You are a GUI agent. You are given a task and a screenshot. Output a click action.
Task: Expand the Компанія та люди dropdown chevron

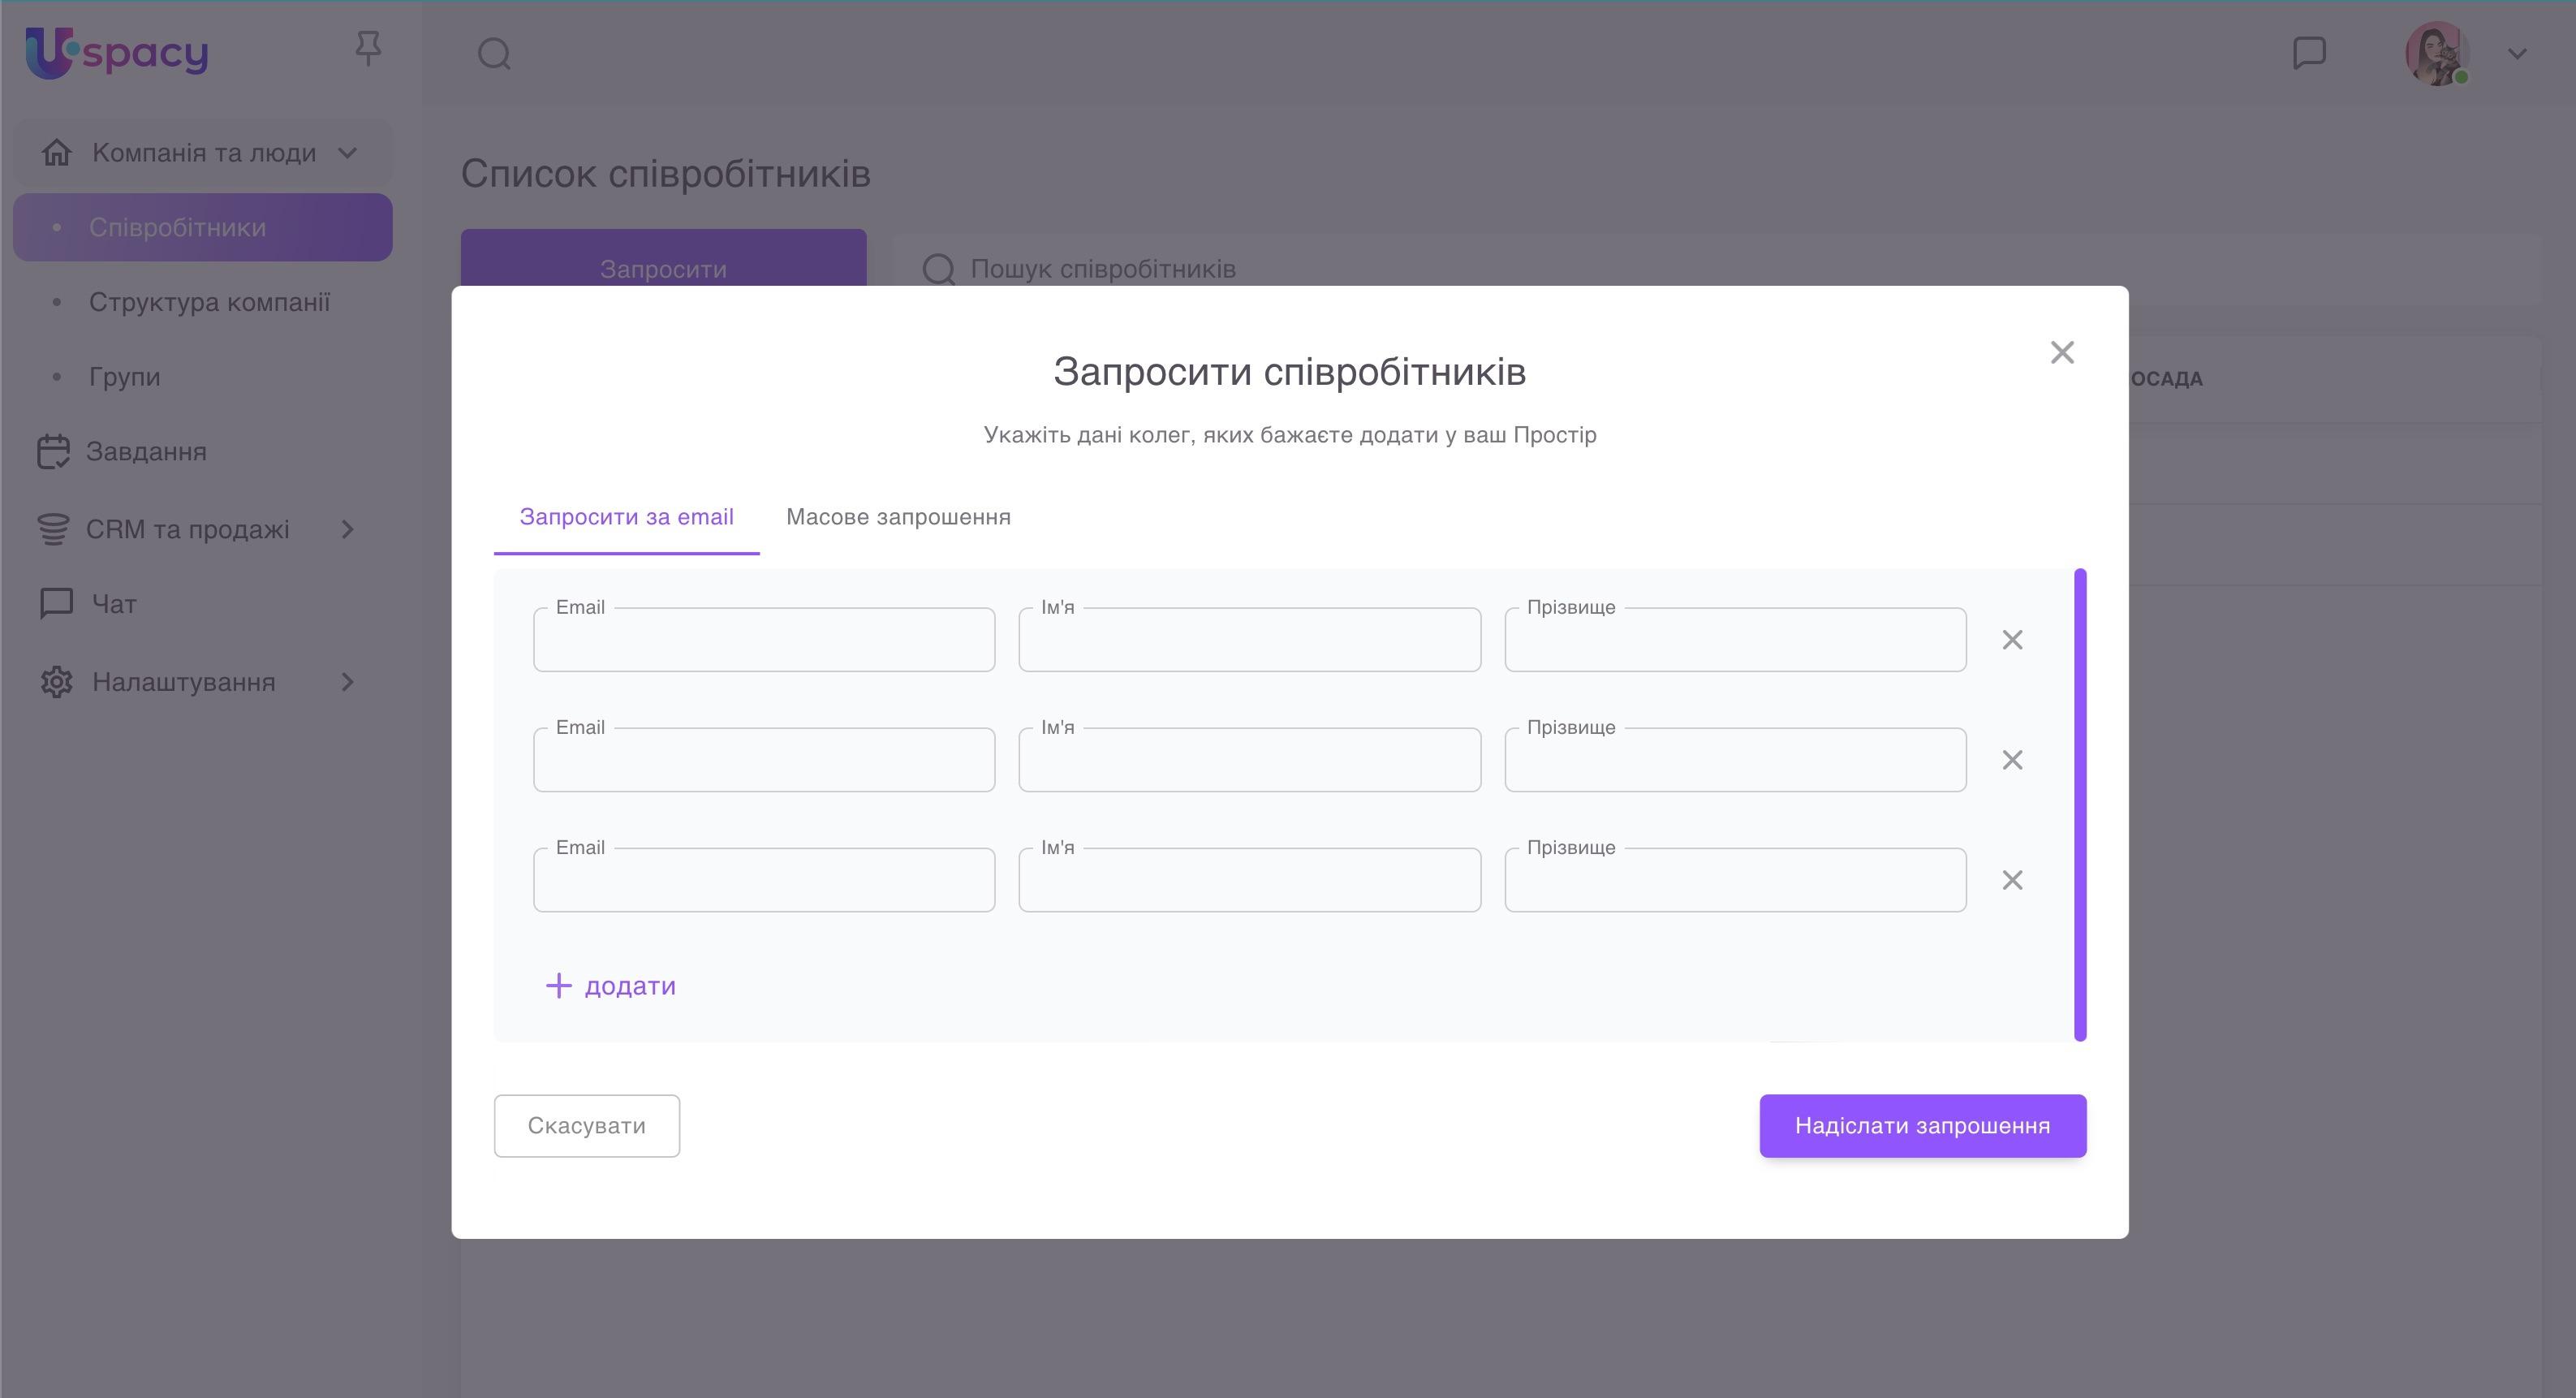tap(347, 153)
